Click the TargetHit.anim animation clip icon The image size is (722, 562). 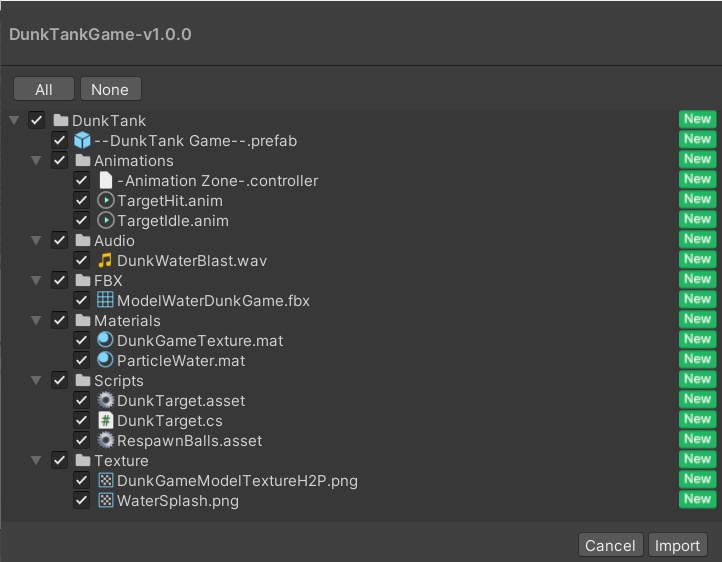click(x=106, y=200)
